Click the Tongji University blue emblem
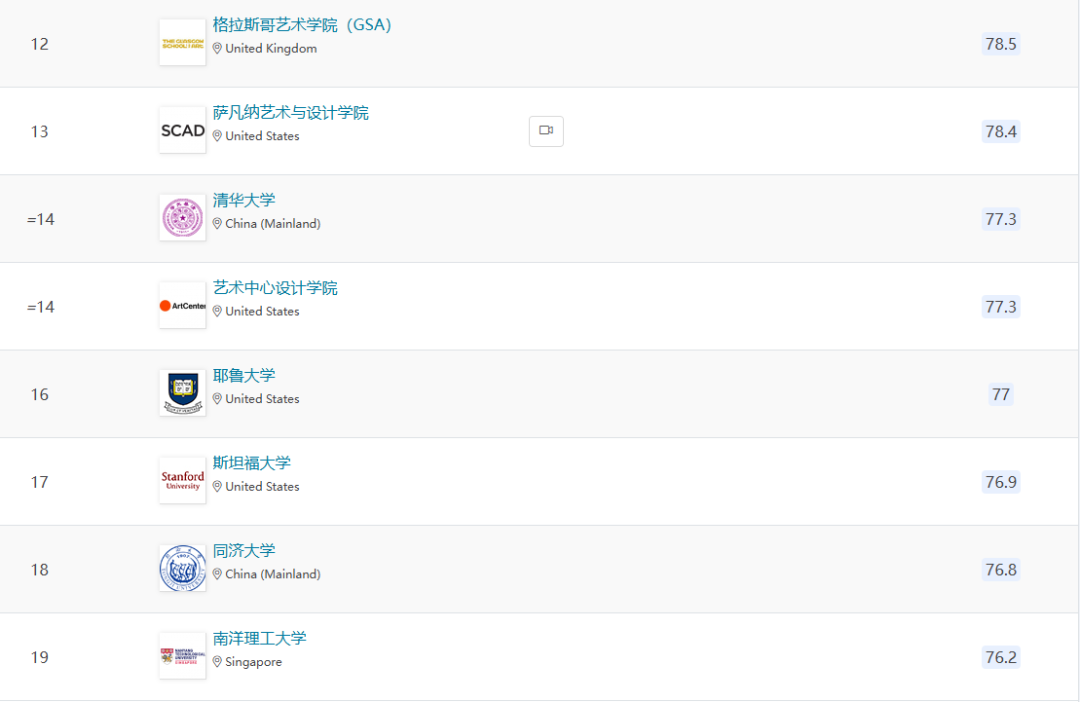Viewport: 1080px width, 702px height. coord(182,568)
